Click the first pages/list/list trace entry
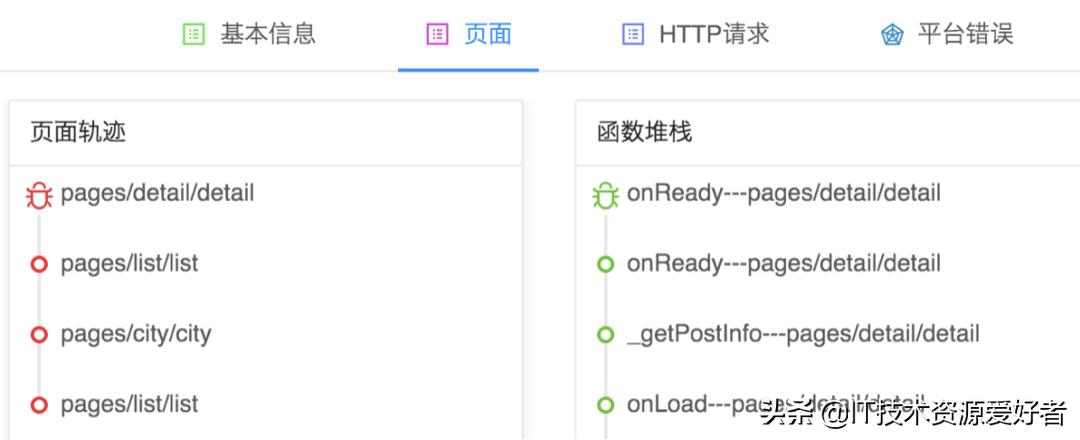 129,264
